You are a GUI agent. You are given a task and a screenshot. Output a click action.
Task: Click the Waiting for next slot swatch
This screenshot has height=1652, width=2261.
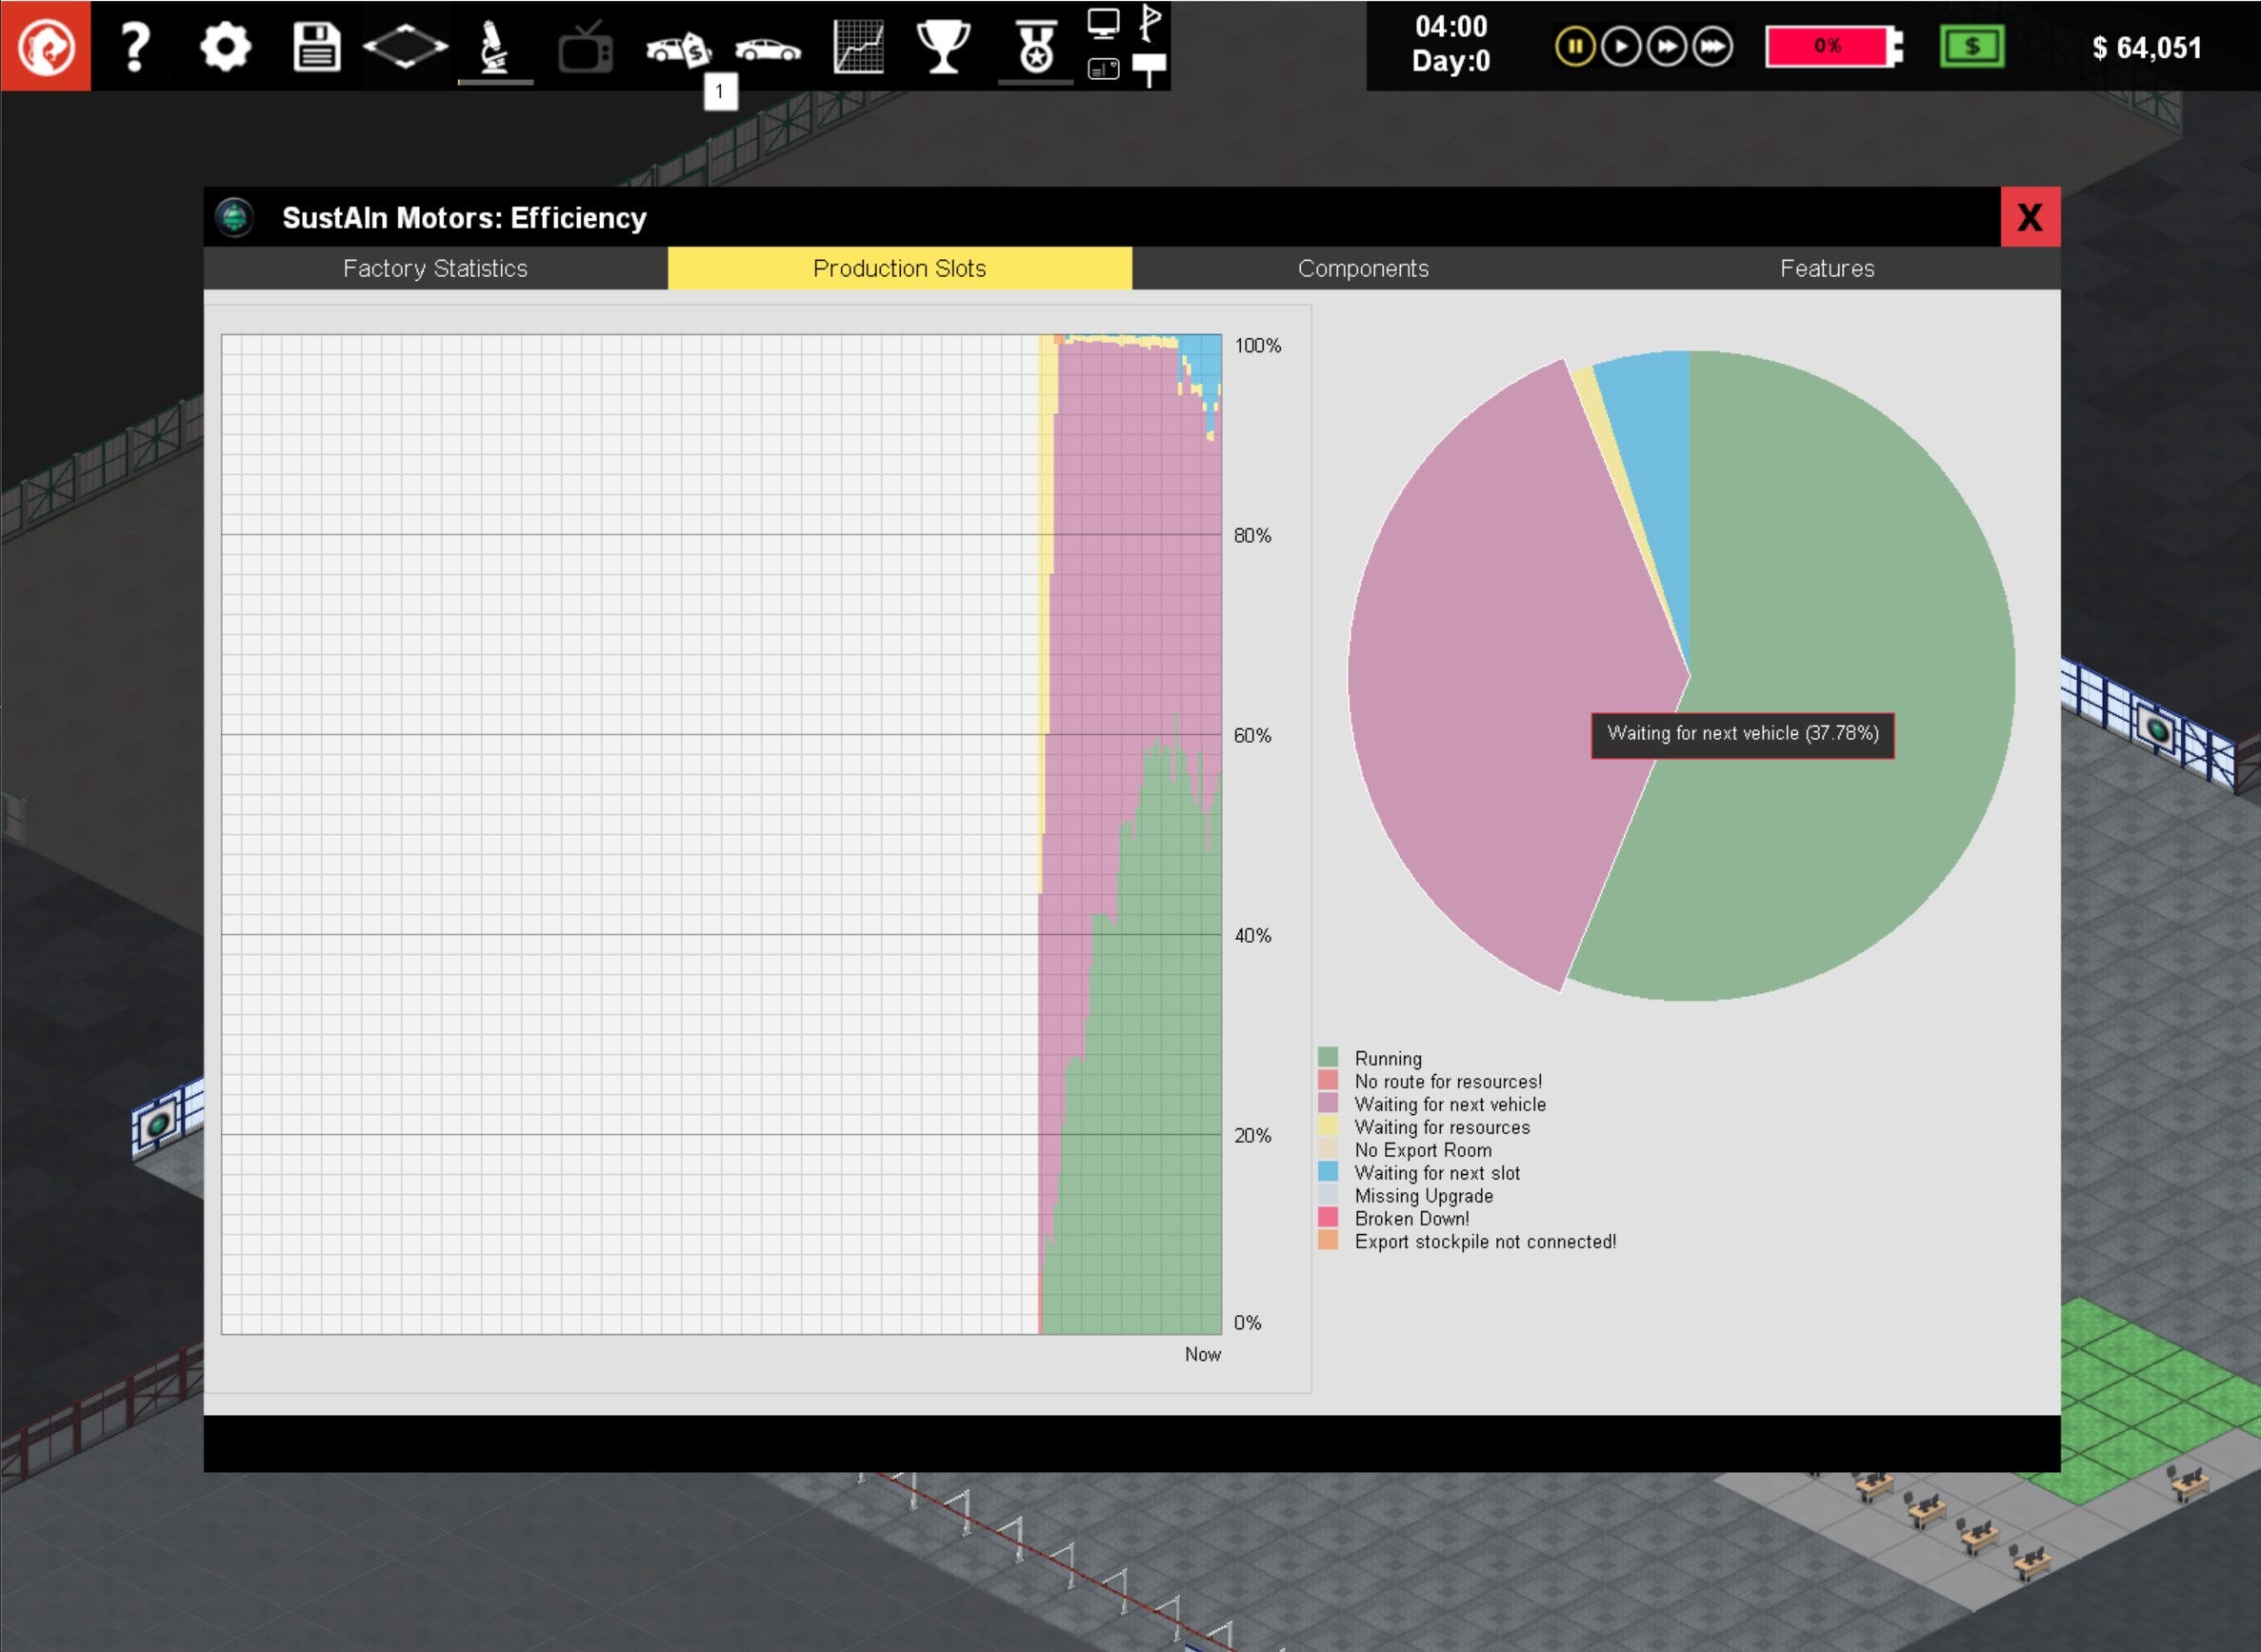pos(1328,1172)
